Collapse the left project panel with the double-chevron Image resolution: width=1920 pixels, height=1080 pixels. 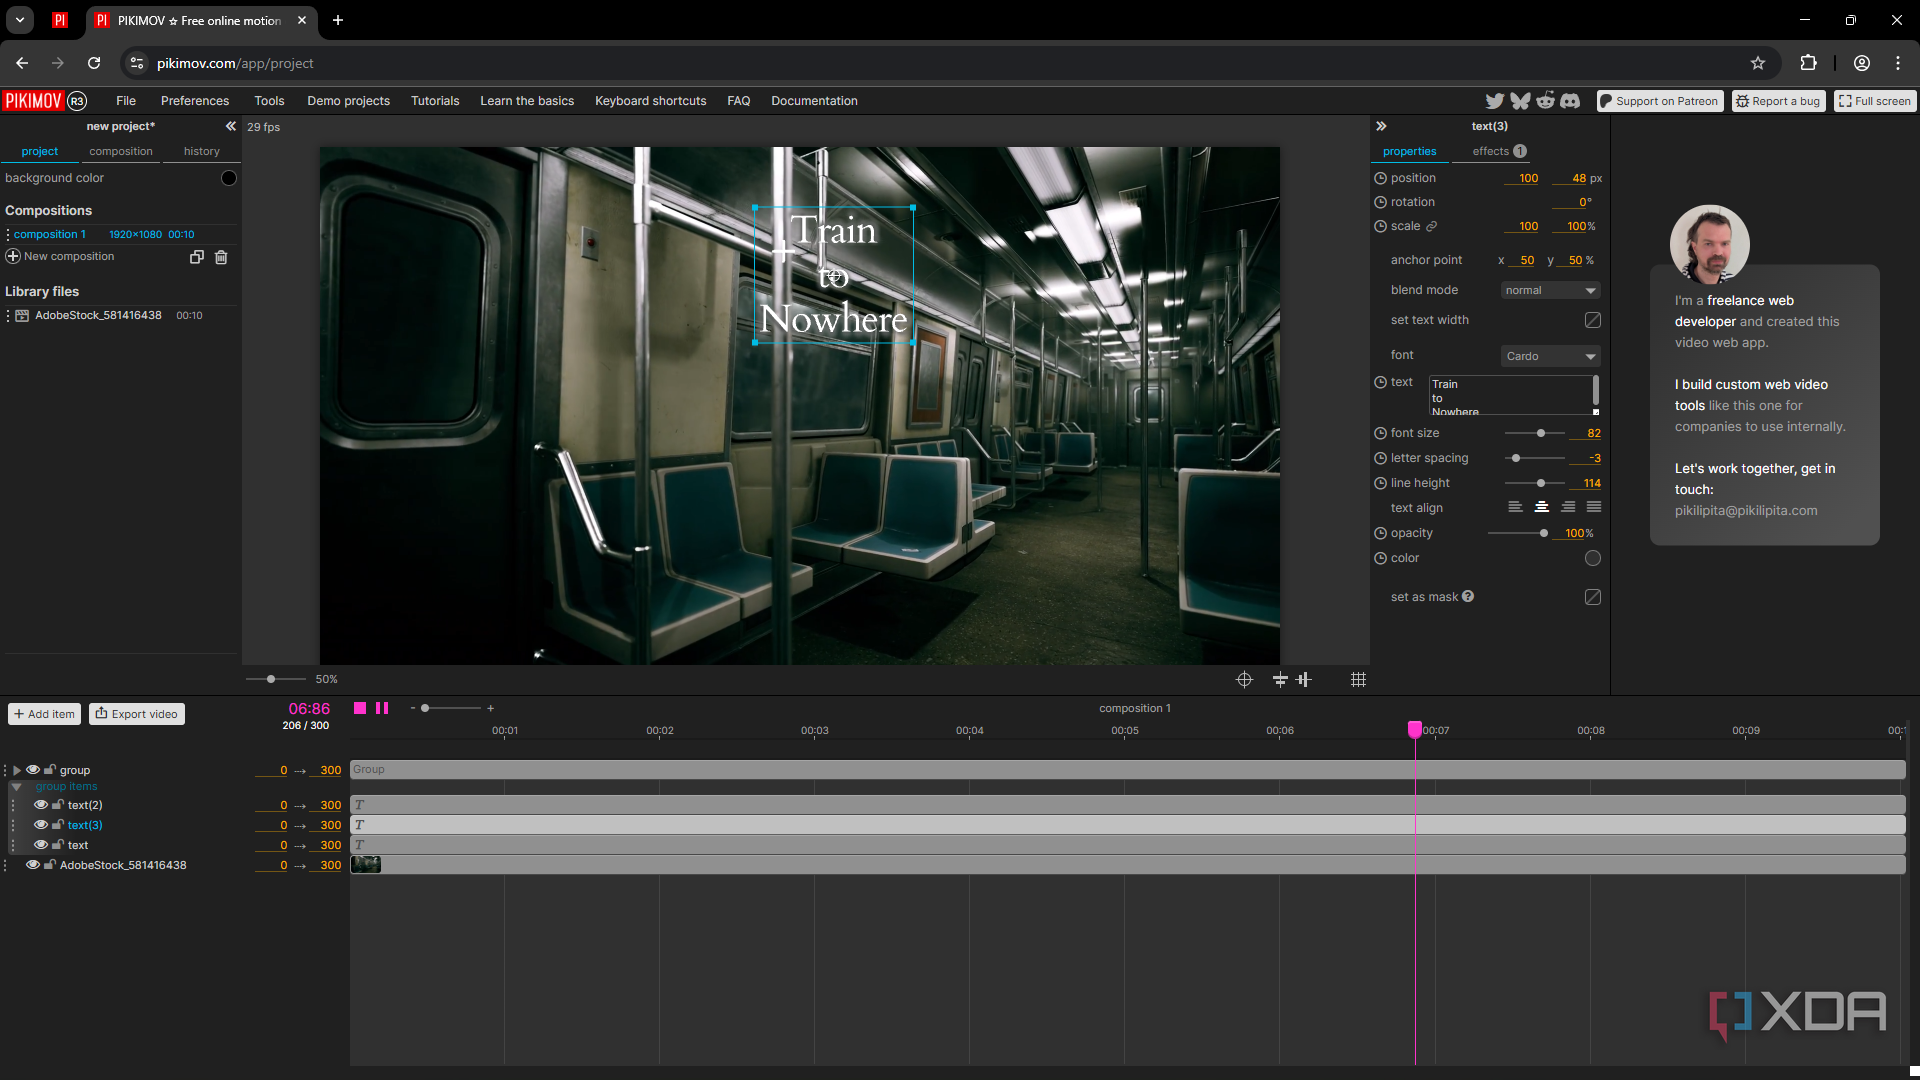tap(231, 126)
